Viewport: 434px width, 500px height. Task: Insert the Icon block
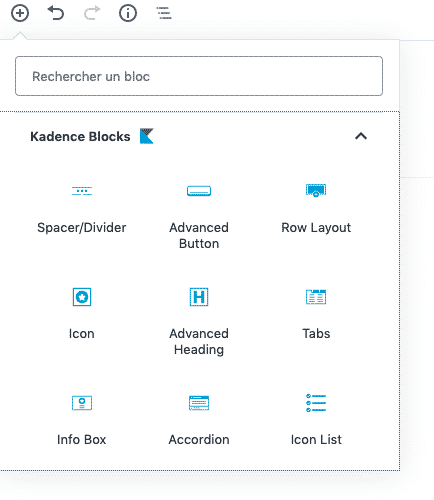[82, 297]
